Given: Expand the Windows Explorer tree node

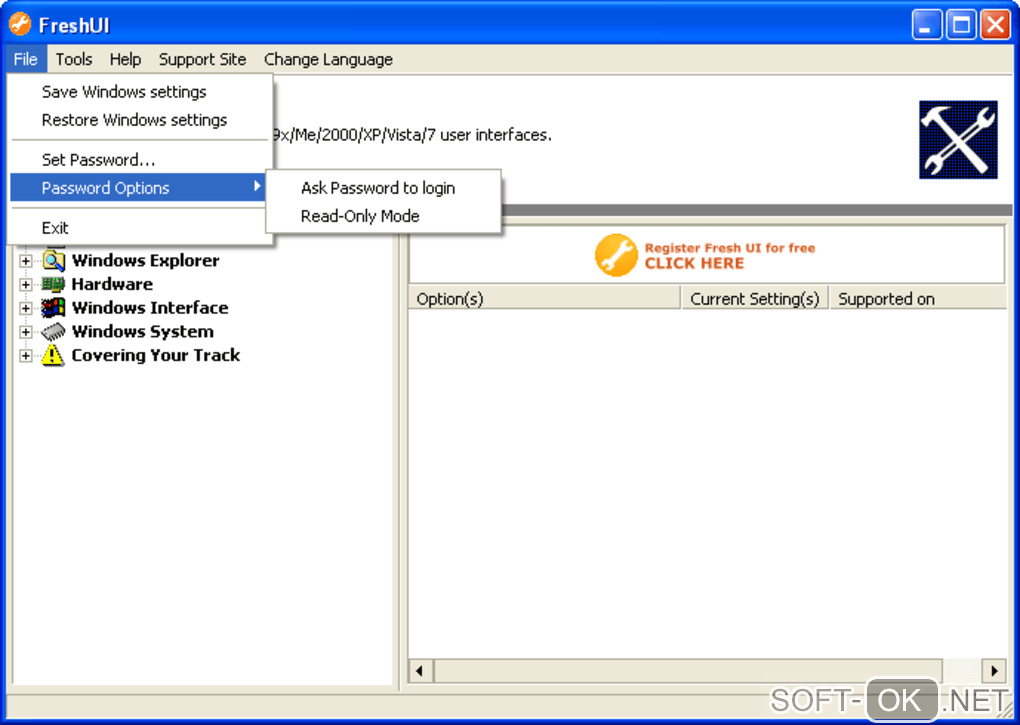Looking at the screenshot, I should 25,261.
